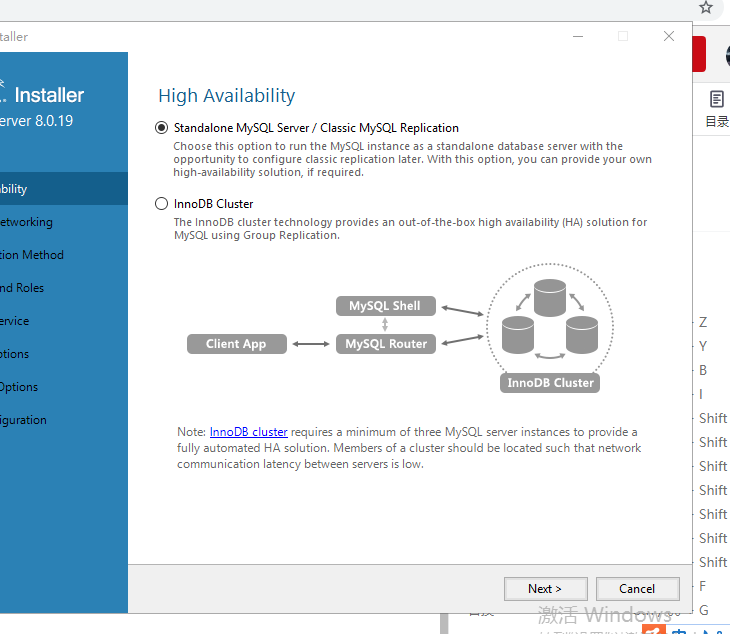Click the browser bookmark star icon

click(x=706, y=7)
